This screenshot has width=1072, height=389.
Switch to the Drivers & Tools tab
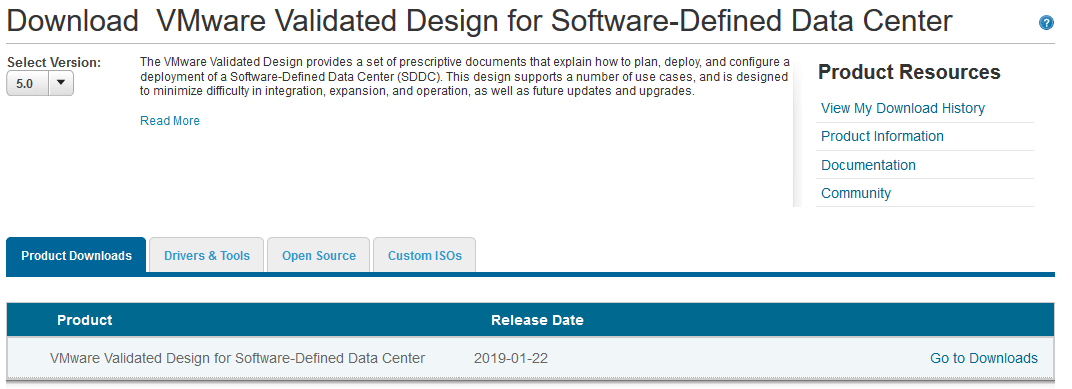pyautogui.click(x=206, y=256)
